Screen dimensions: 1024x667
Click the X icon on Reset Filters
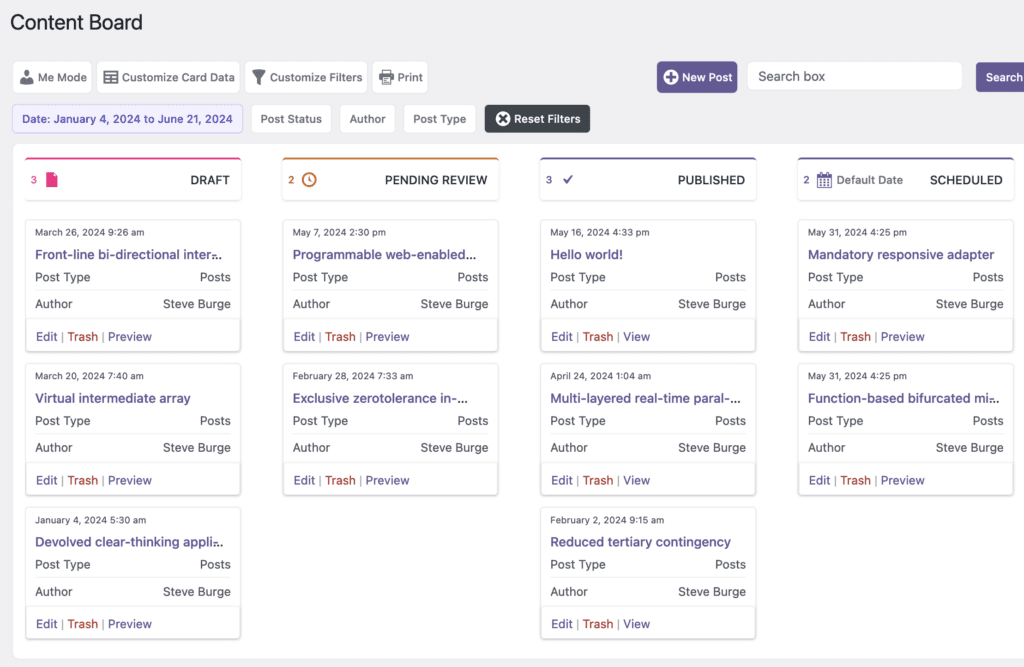click(x=504, y=118)
